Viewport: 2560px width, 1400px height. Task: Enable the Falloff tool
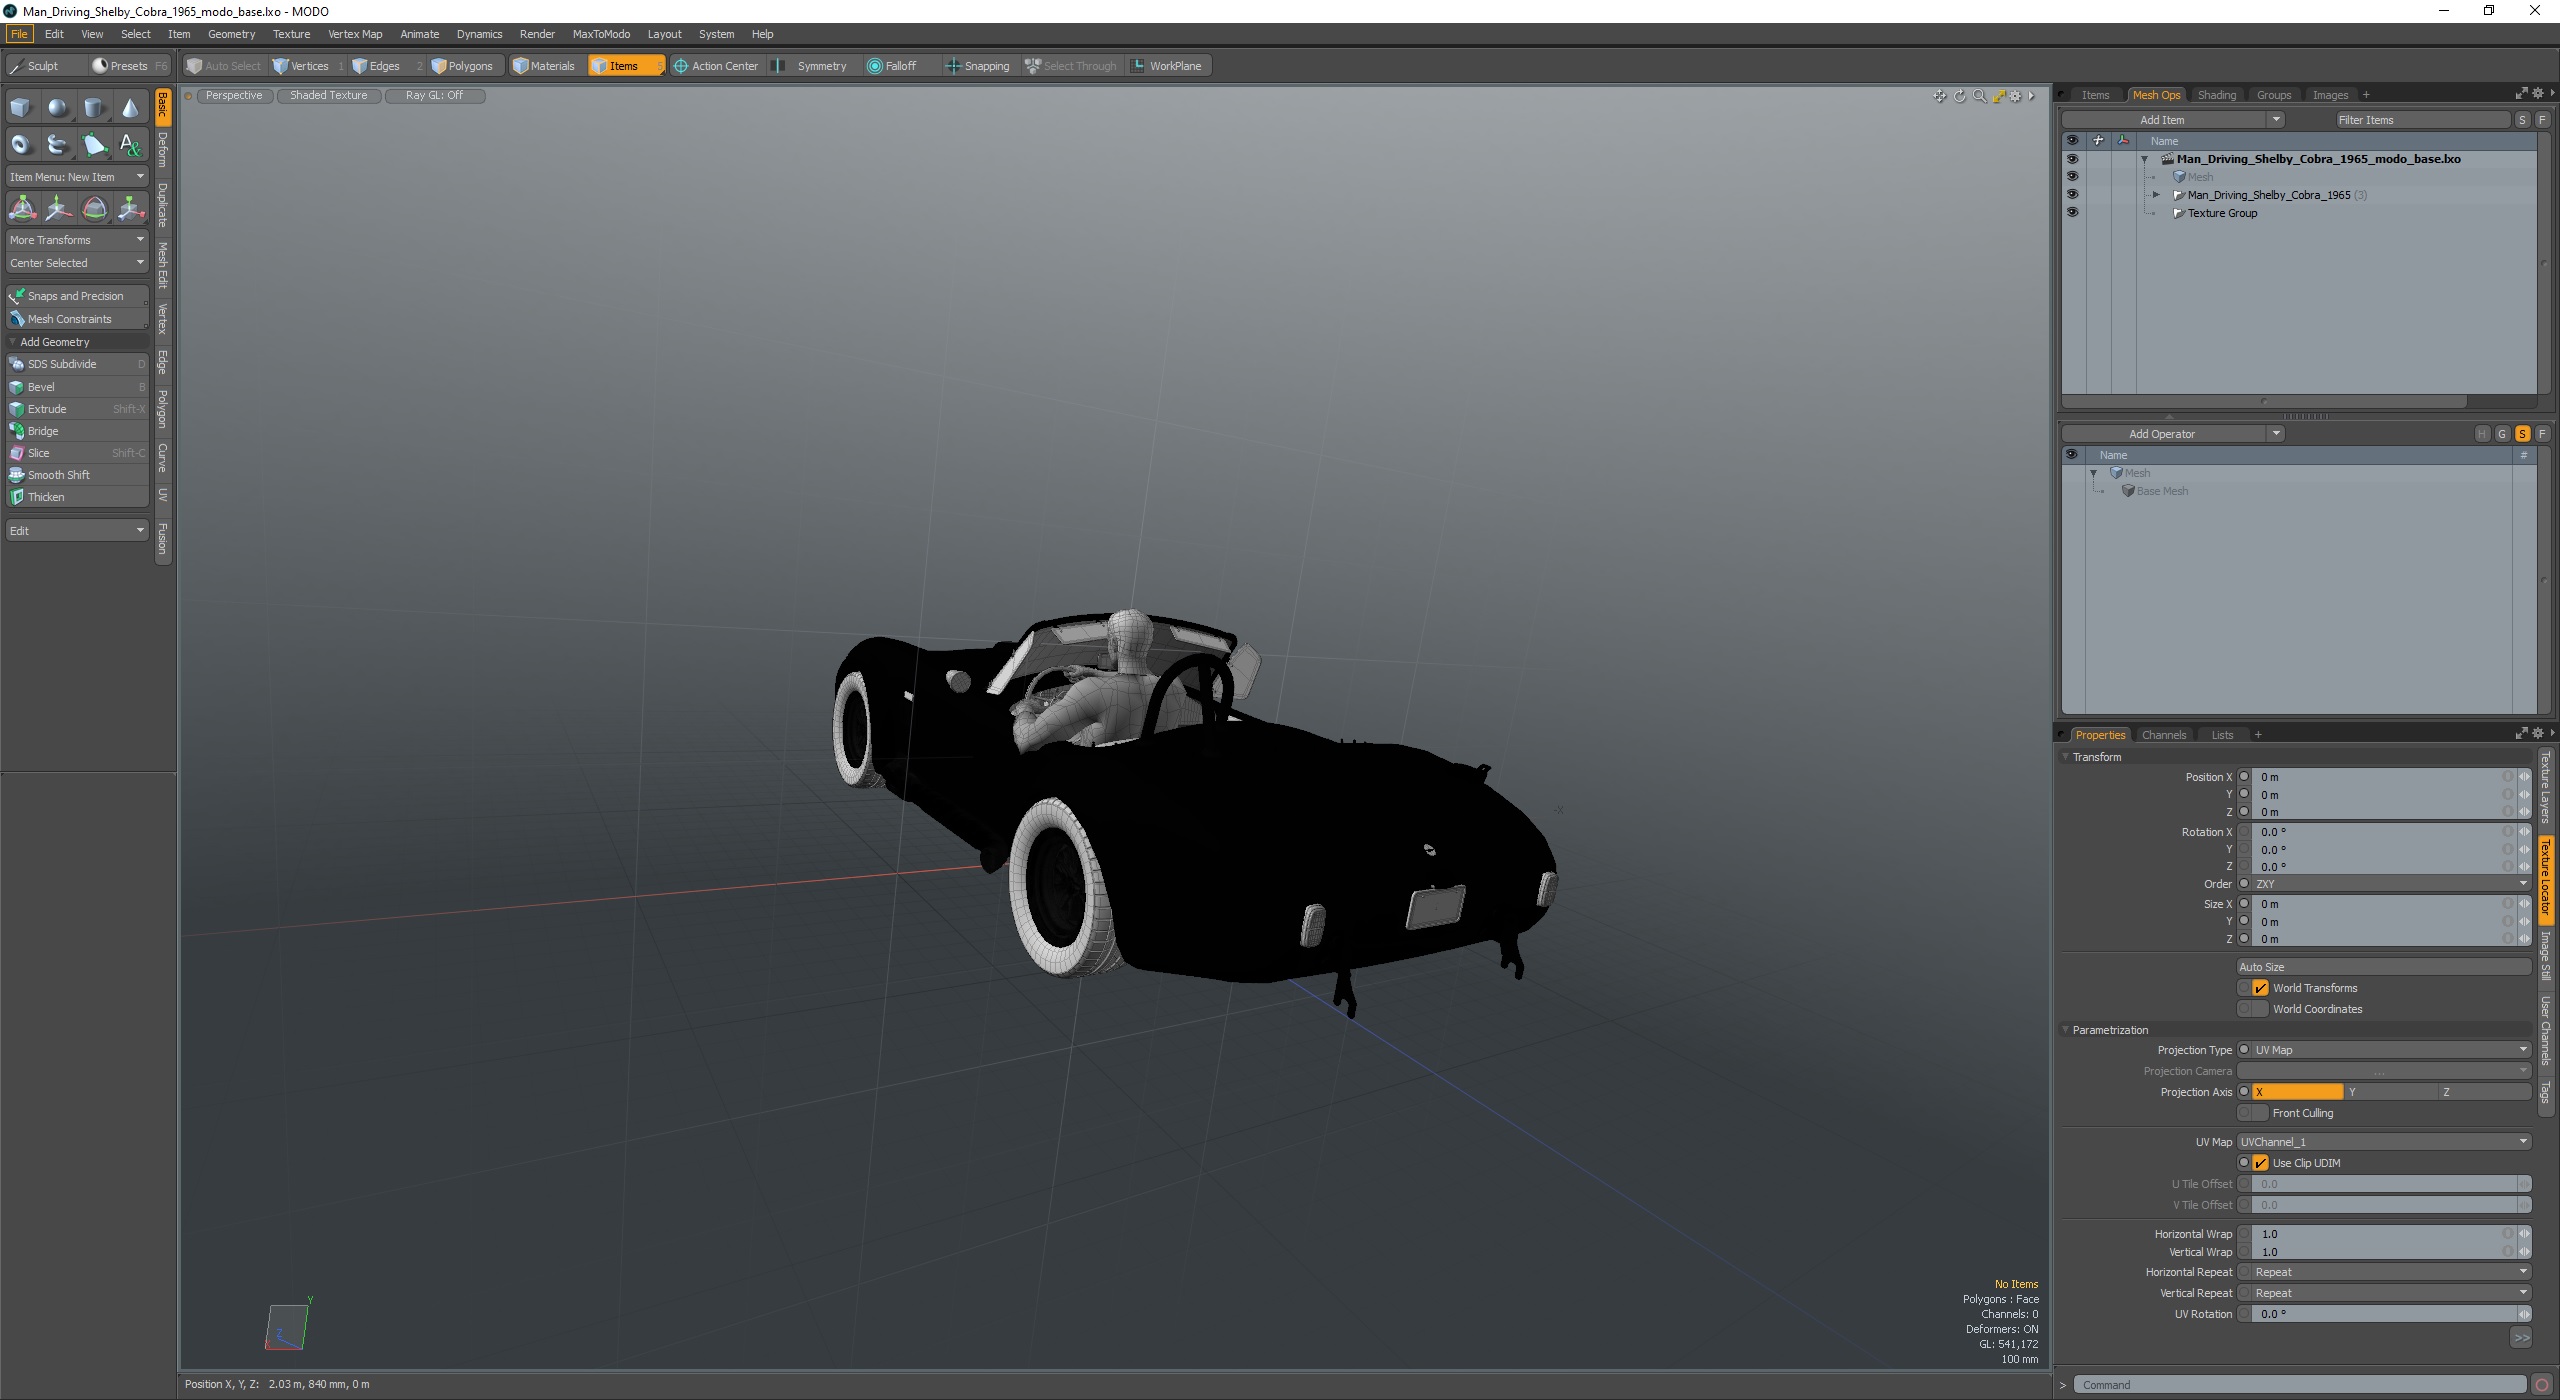(x=891, y=66)
